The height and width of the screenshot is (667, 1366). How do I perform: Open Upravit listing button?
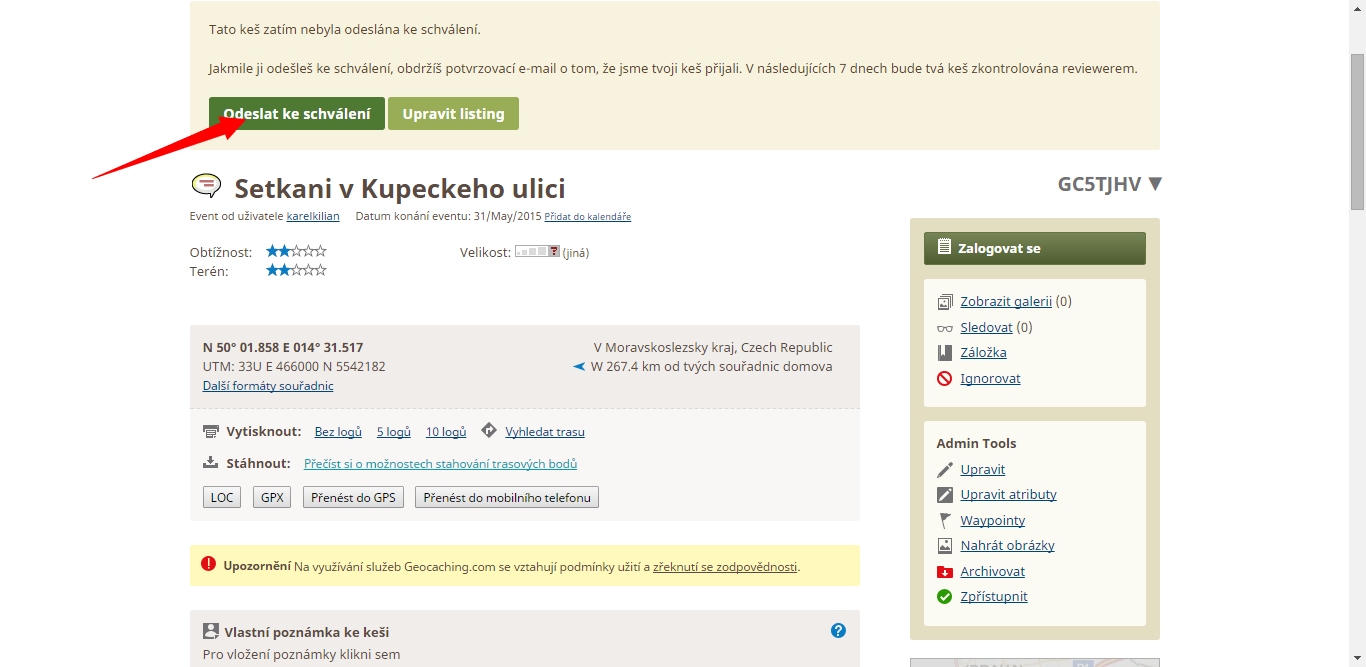(x=453, y=114)
